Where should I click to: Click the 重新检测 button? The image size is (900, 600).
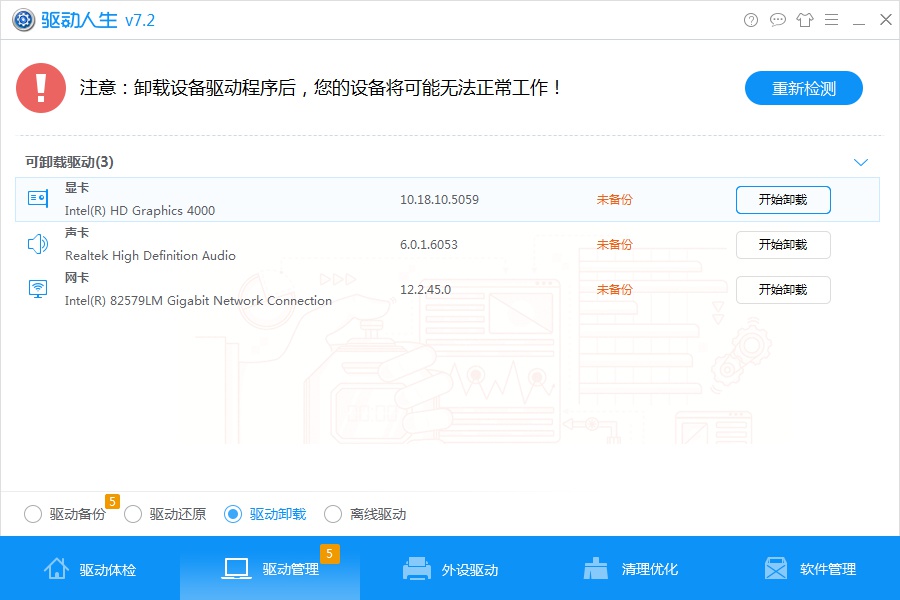coord(803,88)
